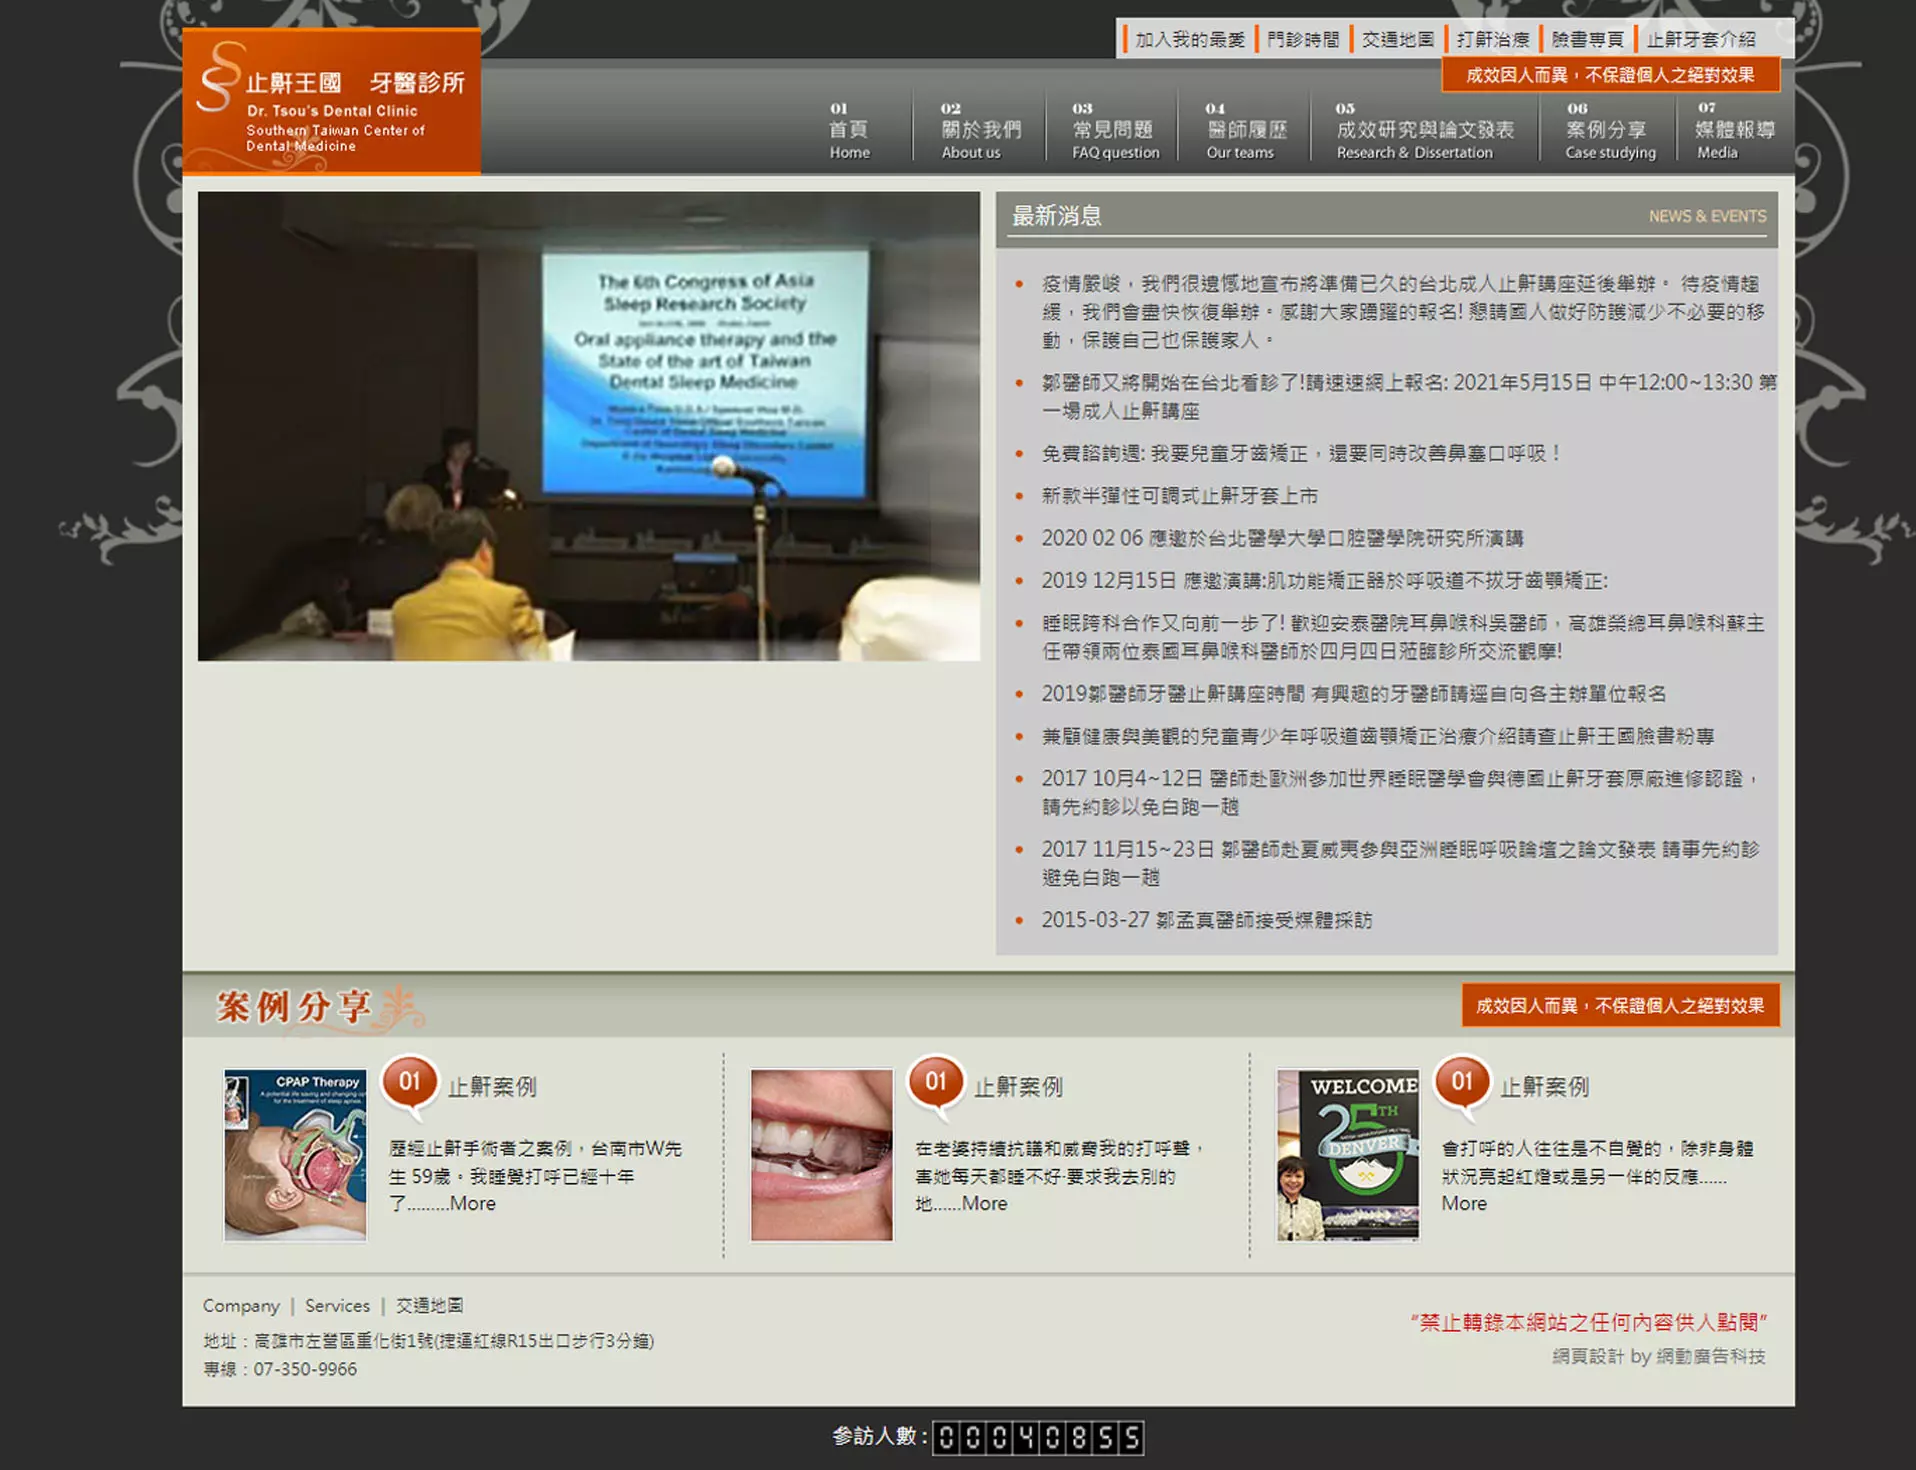Open news 2017 11月15~23日 夏威夷
The image size is (1916, 1470).
click(1400, 863)
